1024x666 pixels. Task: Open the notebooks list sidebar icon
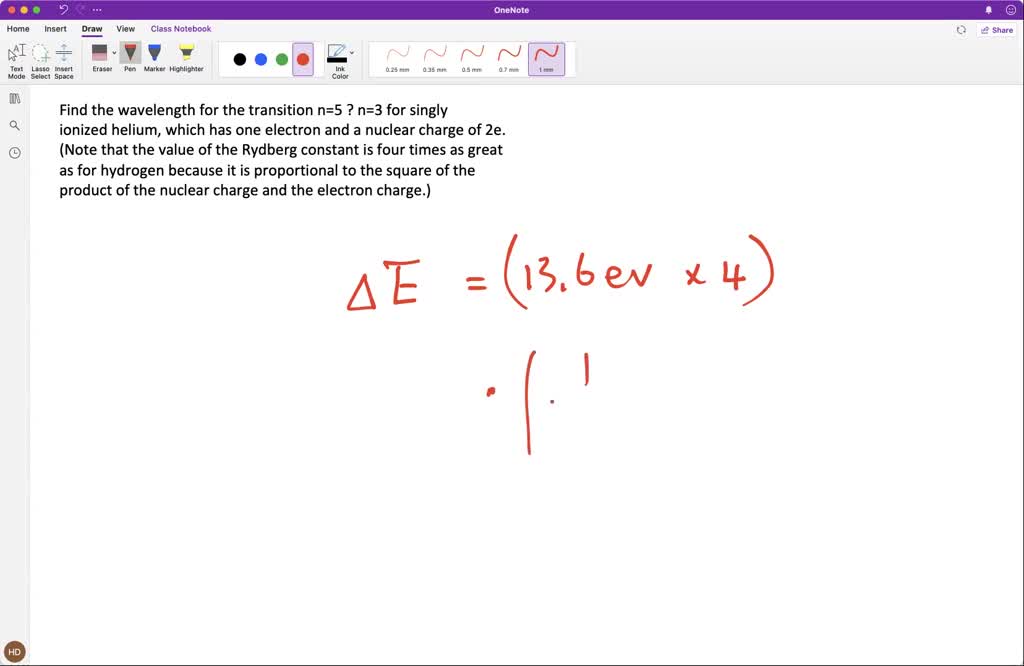pos(14,98)
